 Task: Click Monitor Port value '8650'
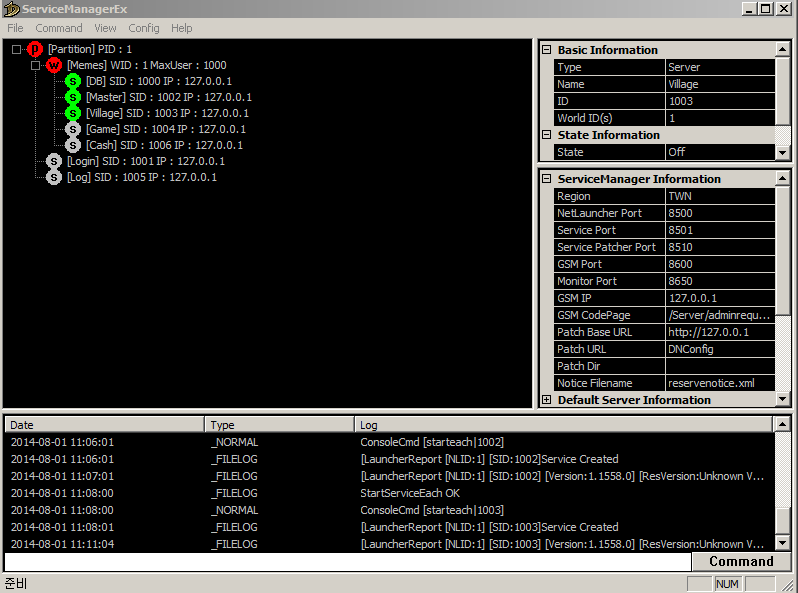[x=720, y=281]
